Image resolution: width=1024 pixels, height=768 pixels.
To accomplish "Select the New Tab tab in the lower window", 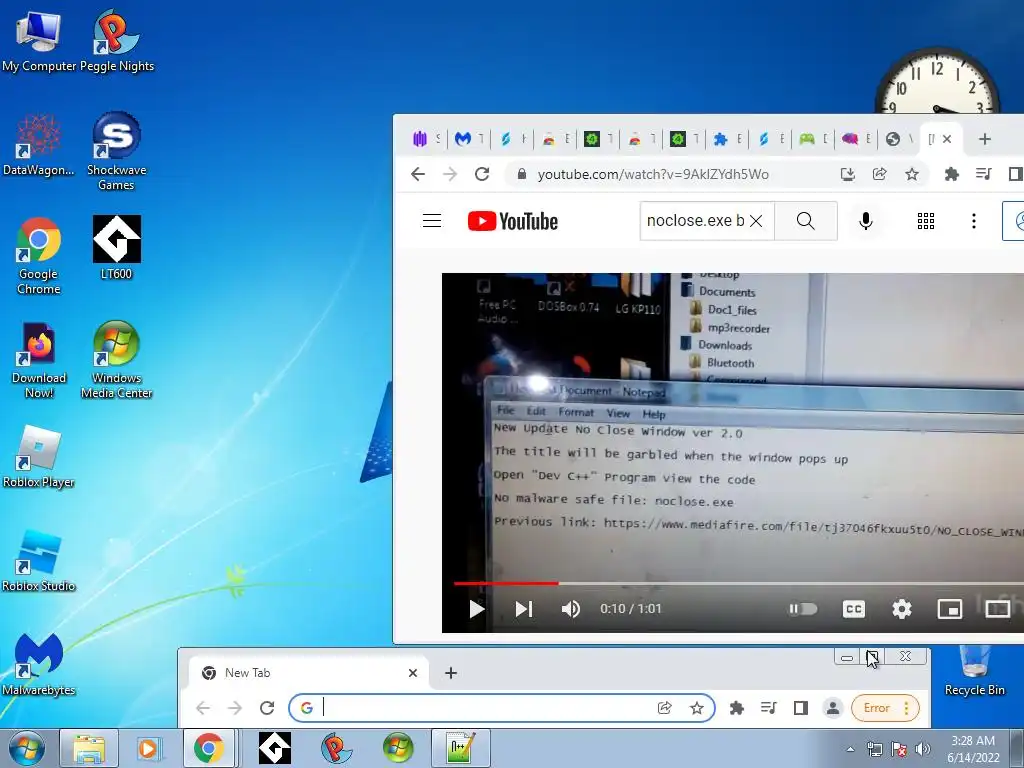I will (308, 673).
